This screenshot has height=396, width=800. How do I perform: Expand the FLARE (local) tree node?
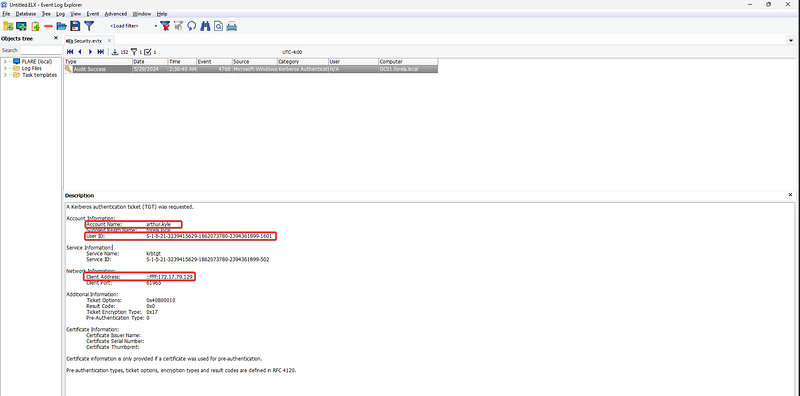click(5, 62)
